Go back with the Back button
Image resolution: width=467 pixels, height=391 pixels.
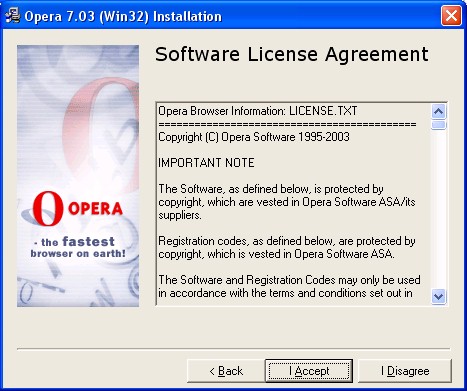226,371
